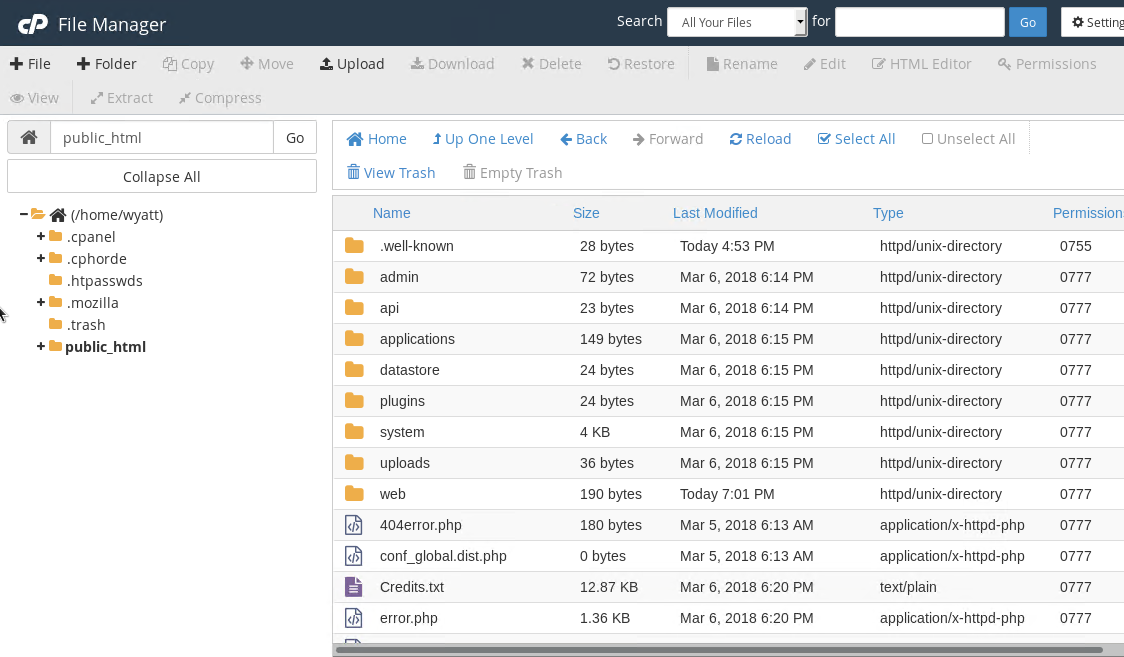Click the datastore folder icon

coord(354,370)
